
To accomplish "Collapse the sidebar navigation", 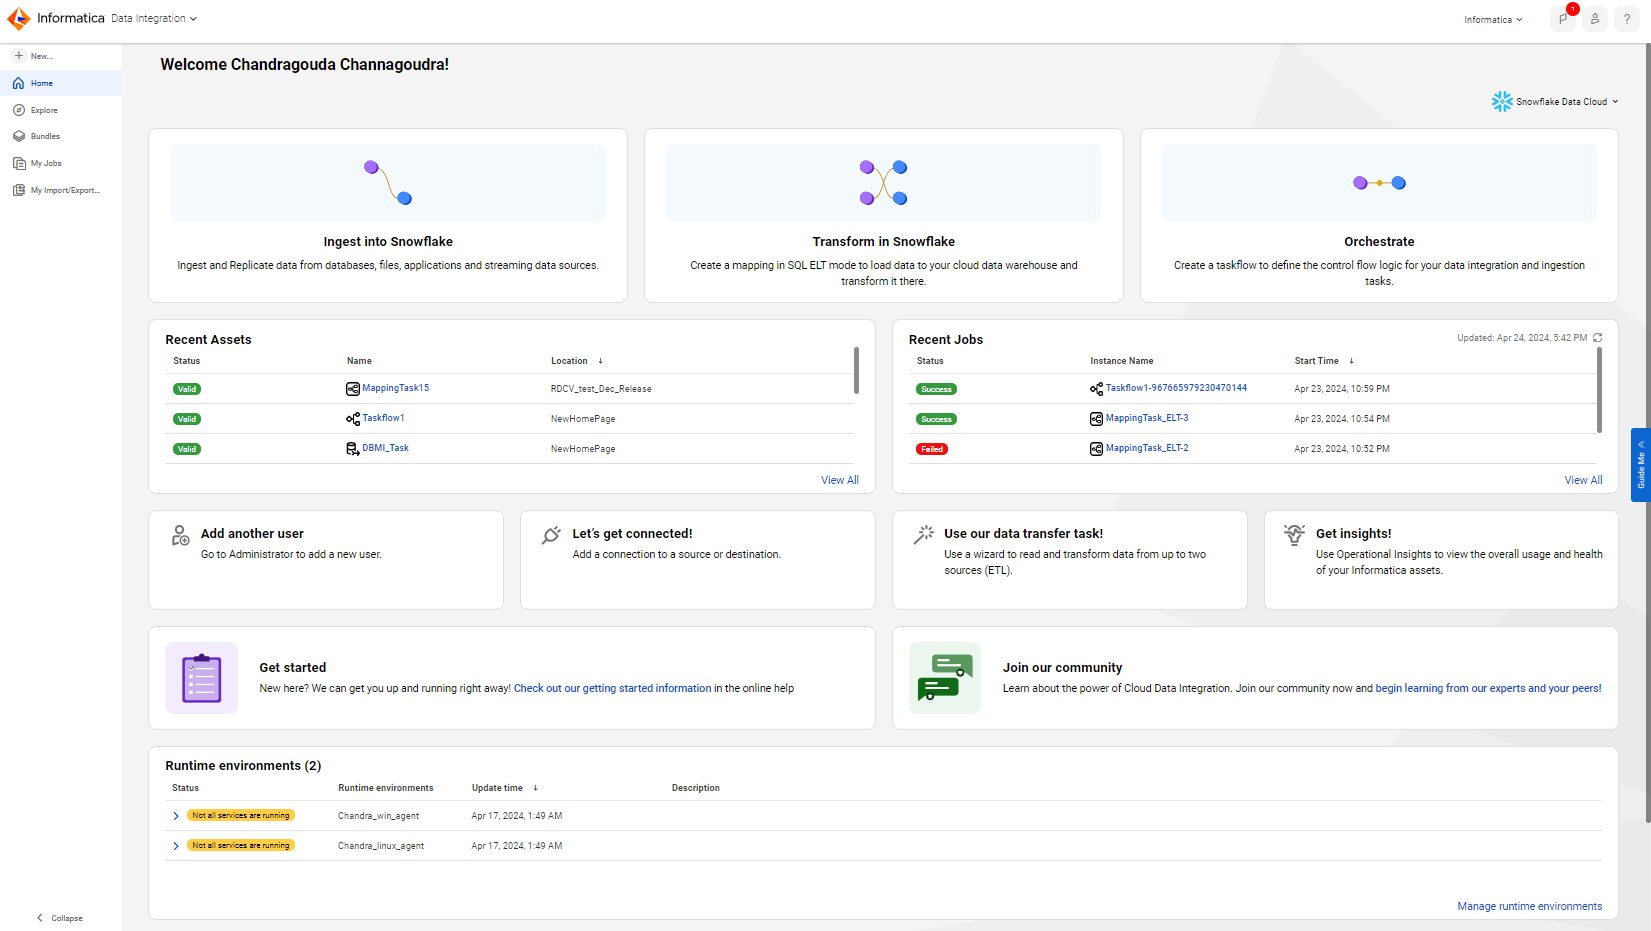I will [60, 918].
